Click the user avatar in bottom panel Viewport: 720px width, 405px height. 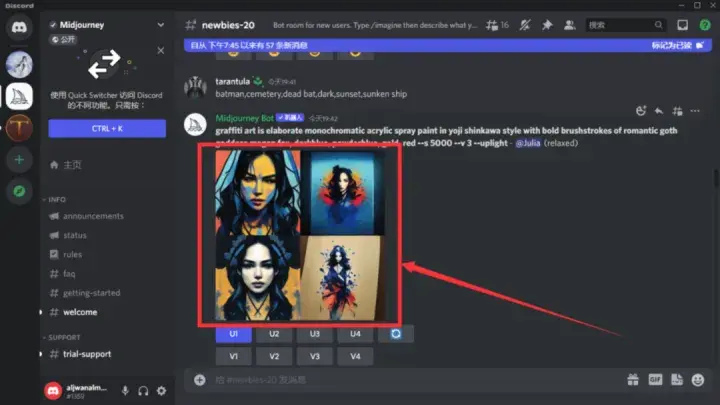click(53, 391)
